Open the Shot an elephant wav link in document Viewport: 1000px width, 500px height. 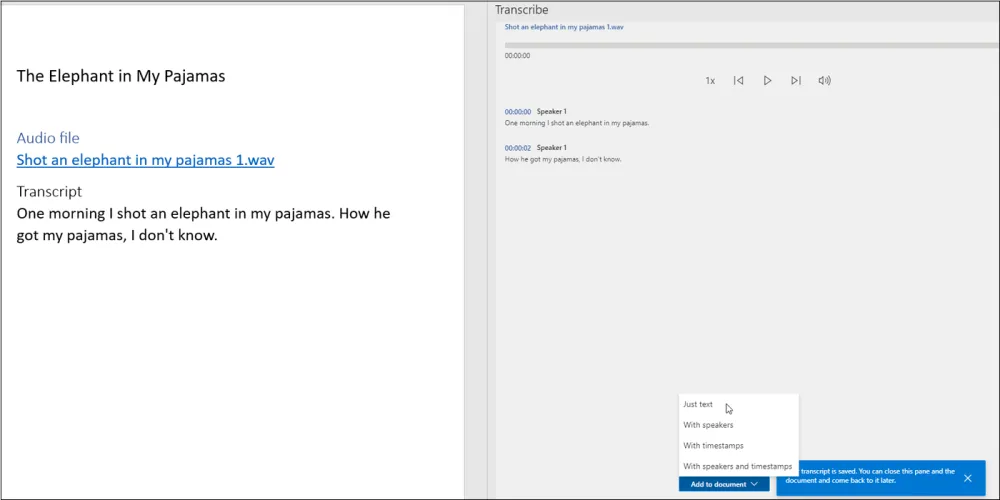[145, 160]
